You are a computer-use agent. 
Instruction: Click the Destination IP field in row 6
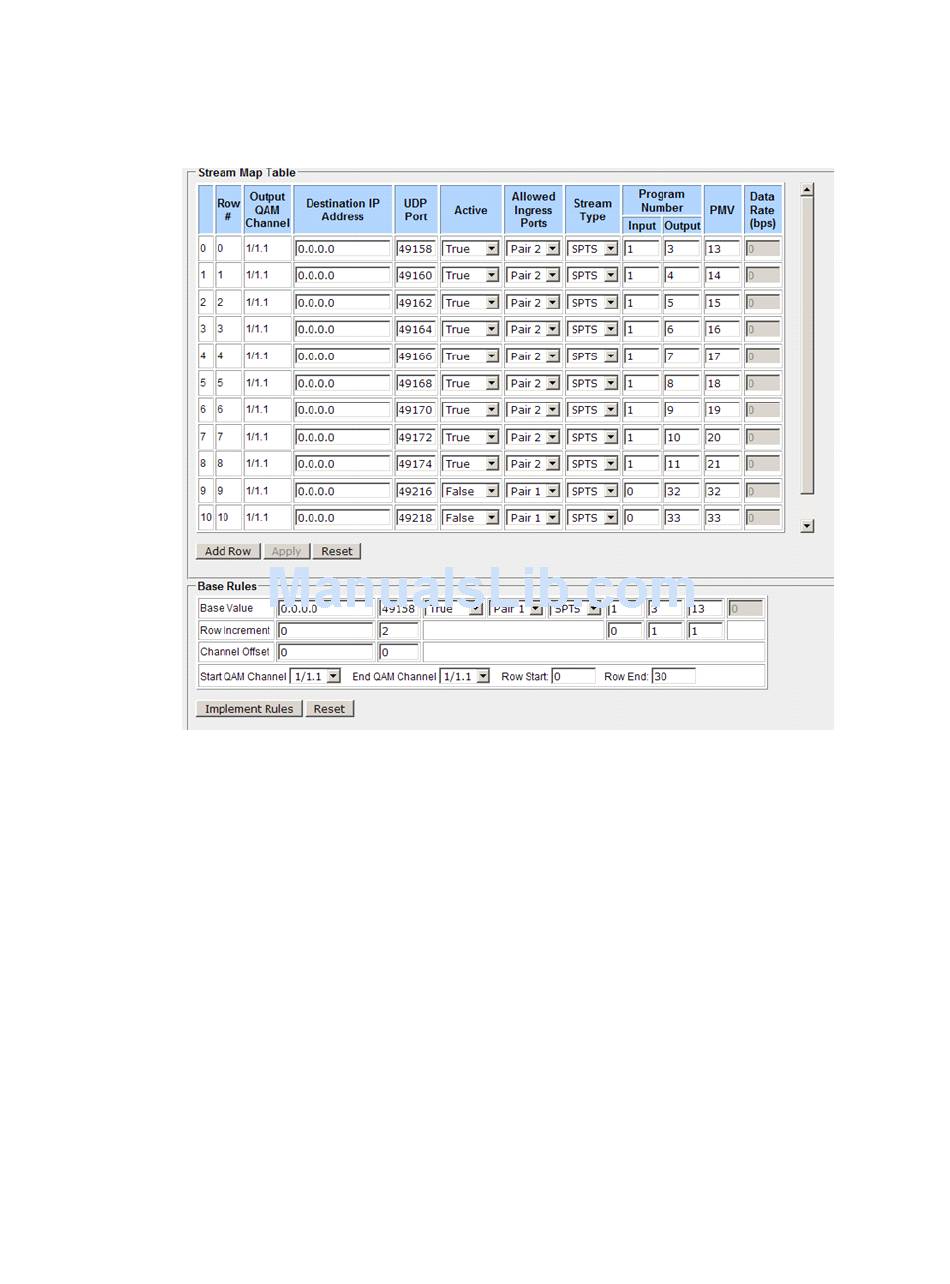pos(343,410)
